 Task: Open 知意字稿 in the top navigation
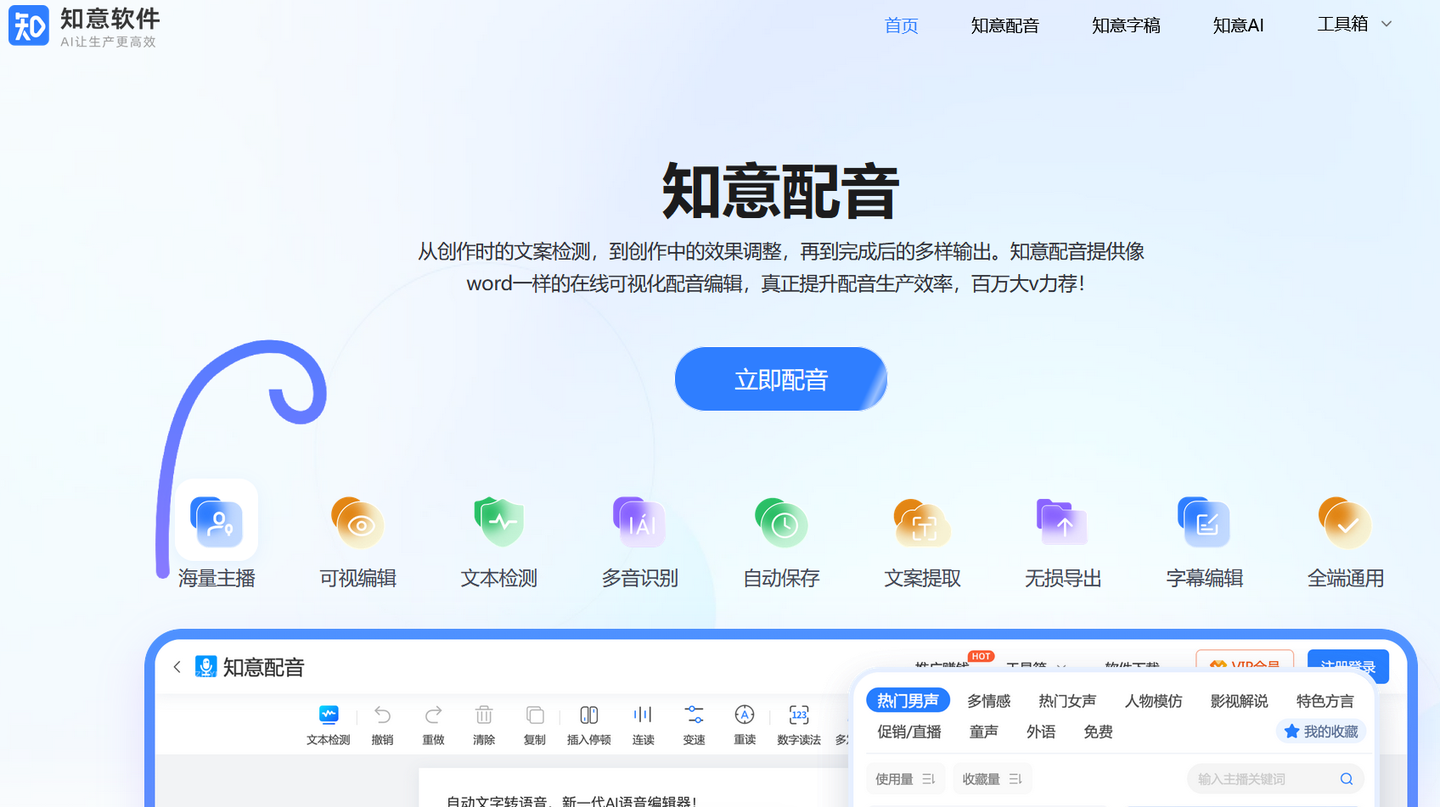pos(1126,26)
